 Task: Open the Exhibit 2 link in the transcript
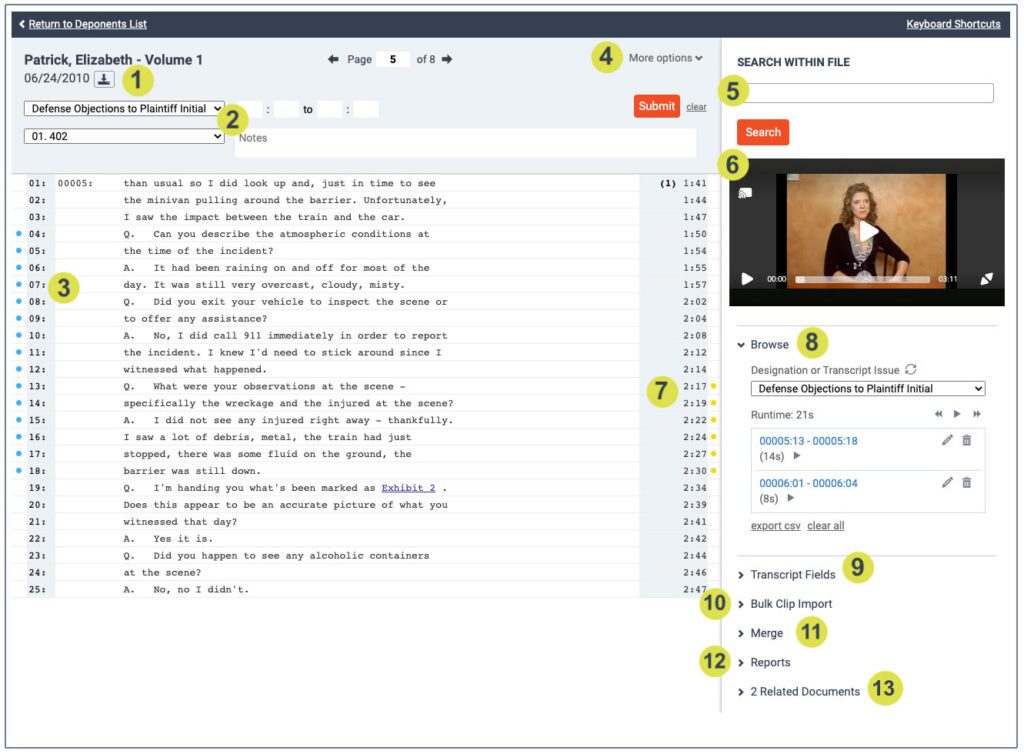[408, 488]
